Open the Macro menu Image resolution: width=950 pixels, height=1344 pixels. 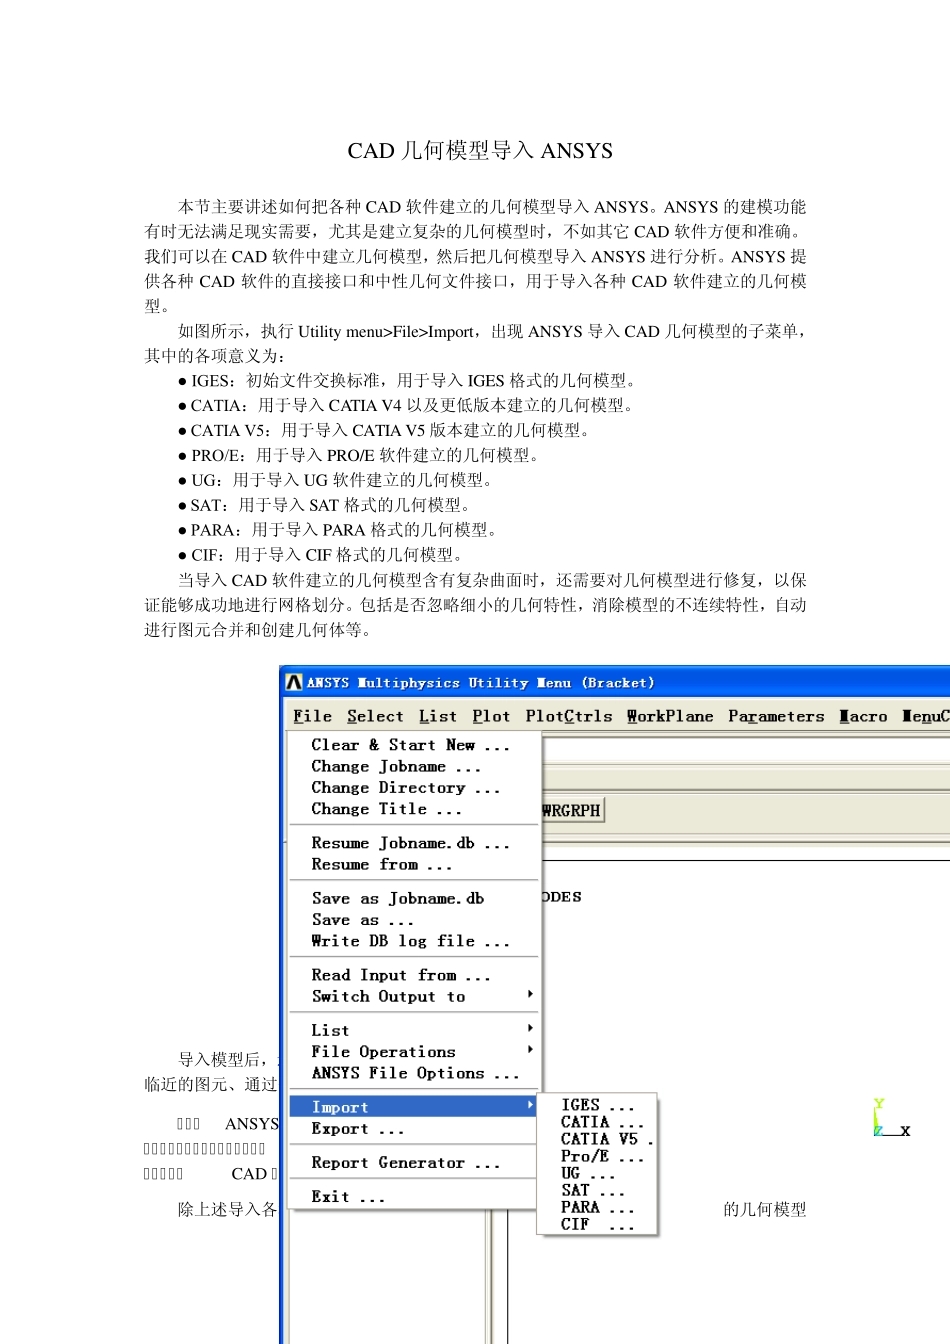863,716
